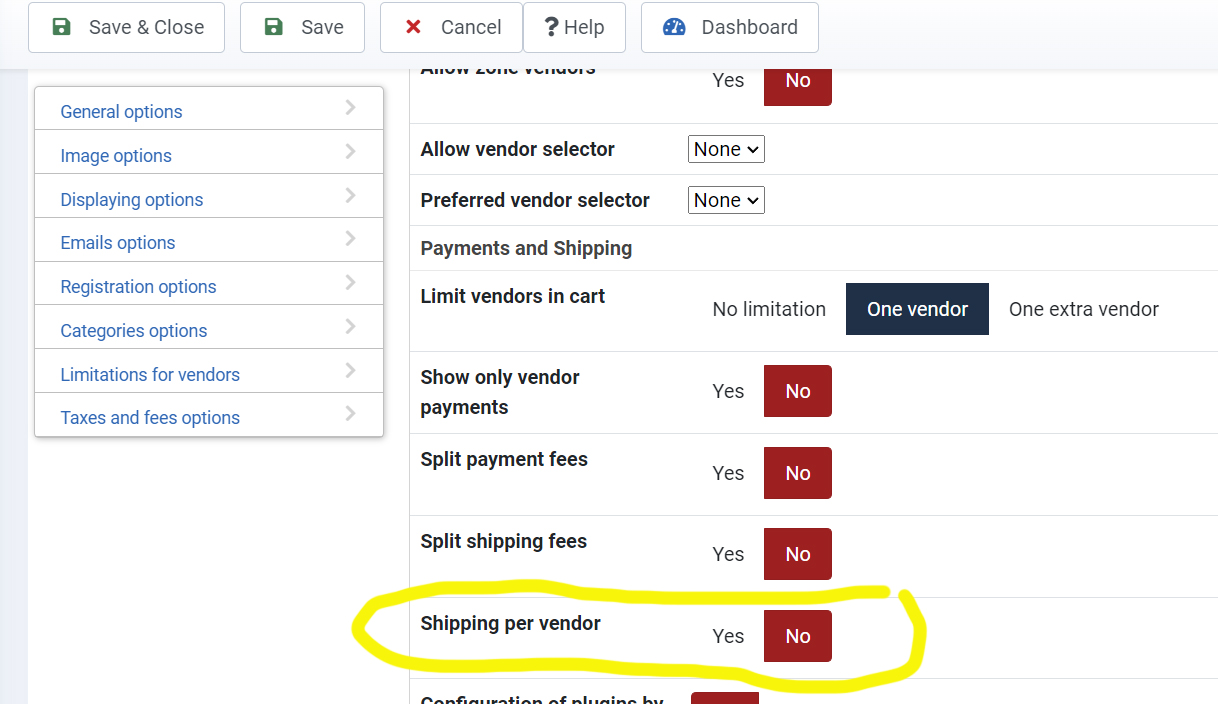
Task: Set Shipping per vendor to Yes
Action: pos(728,636)
